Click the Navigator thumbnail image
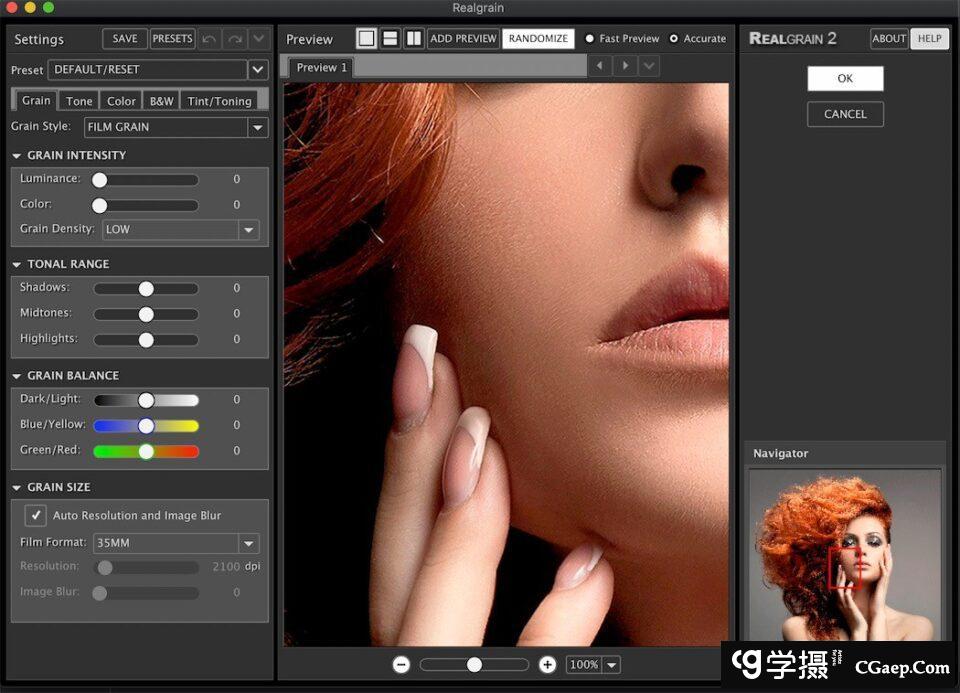The width and height of the screenshot is (960, 693). coord(845,555)
